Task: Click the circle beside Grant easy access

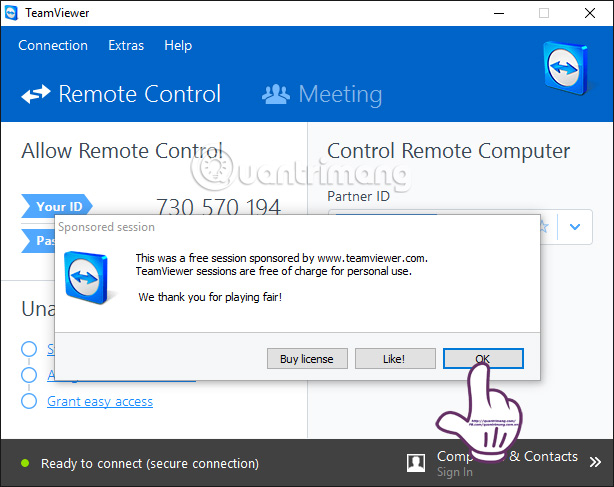Action: pyautogui.click(x=29, y=401)
